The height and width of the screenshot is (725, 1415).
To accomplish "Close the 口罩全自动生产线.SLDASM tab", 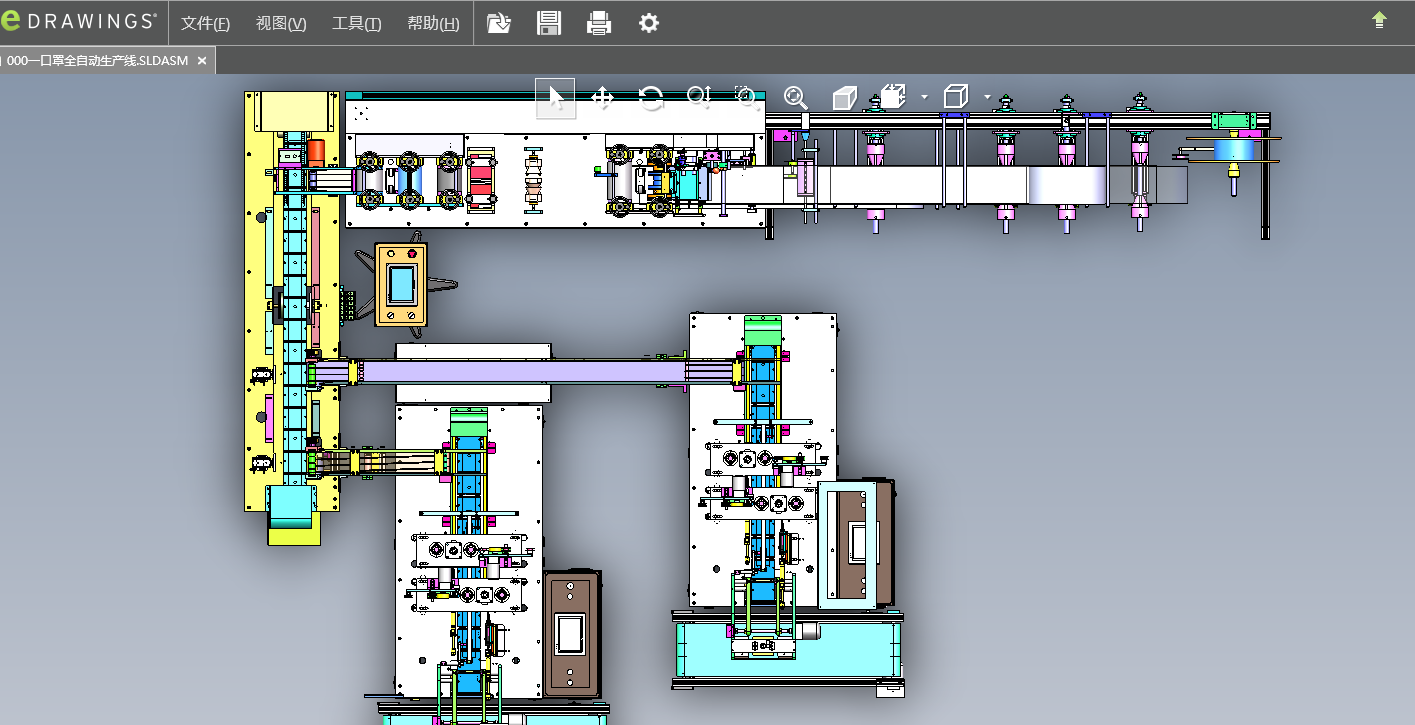I will 201,61.
